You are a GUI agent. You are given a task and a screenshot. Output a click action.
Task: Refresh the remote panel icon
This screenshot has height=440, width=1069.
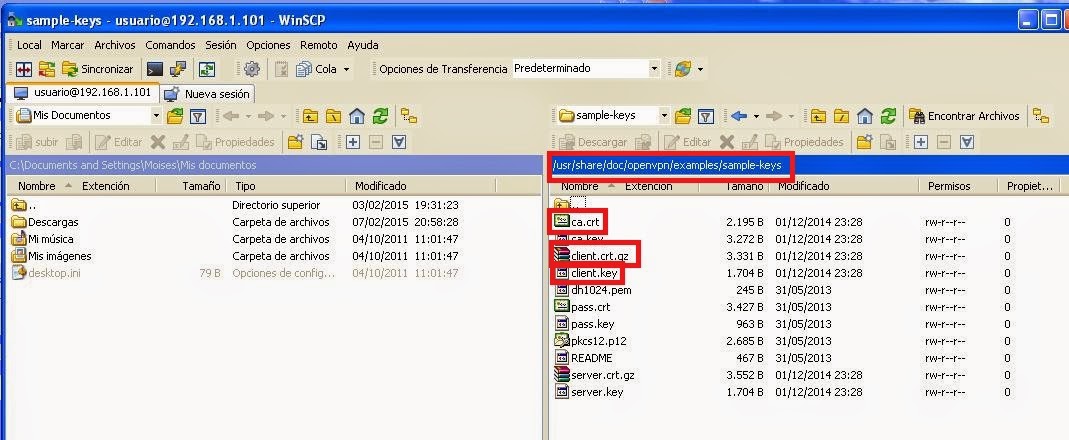(887, 116)
